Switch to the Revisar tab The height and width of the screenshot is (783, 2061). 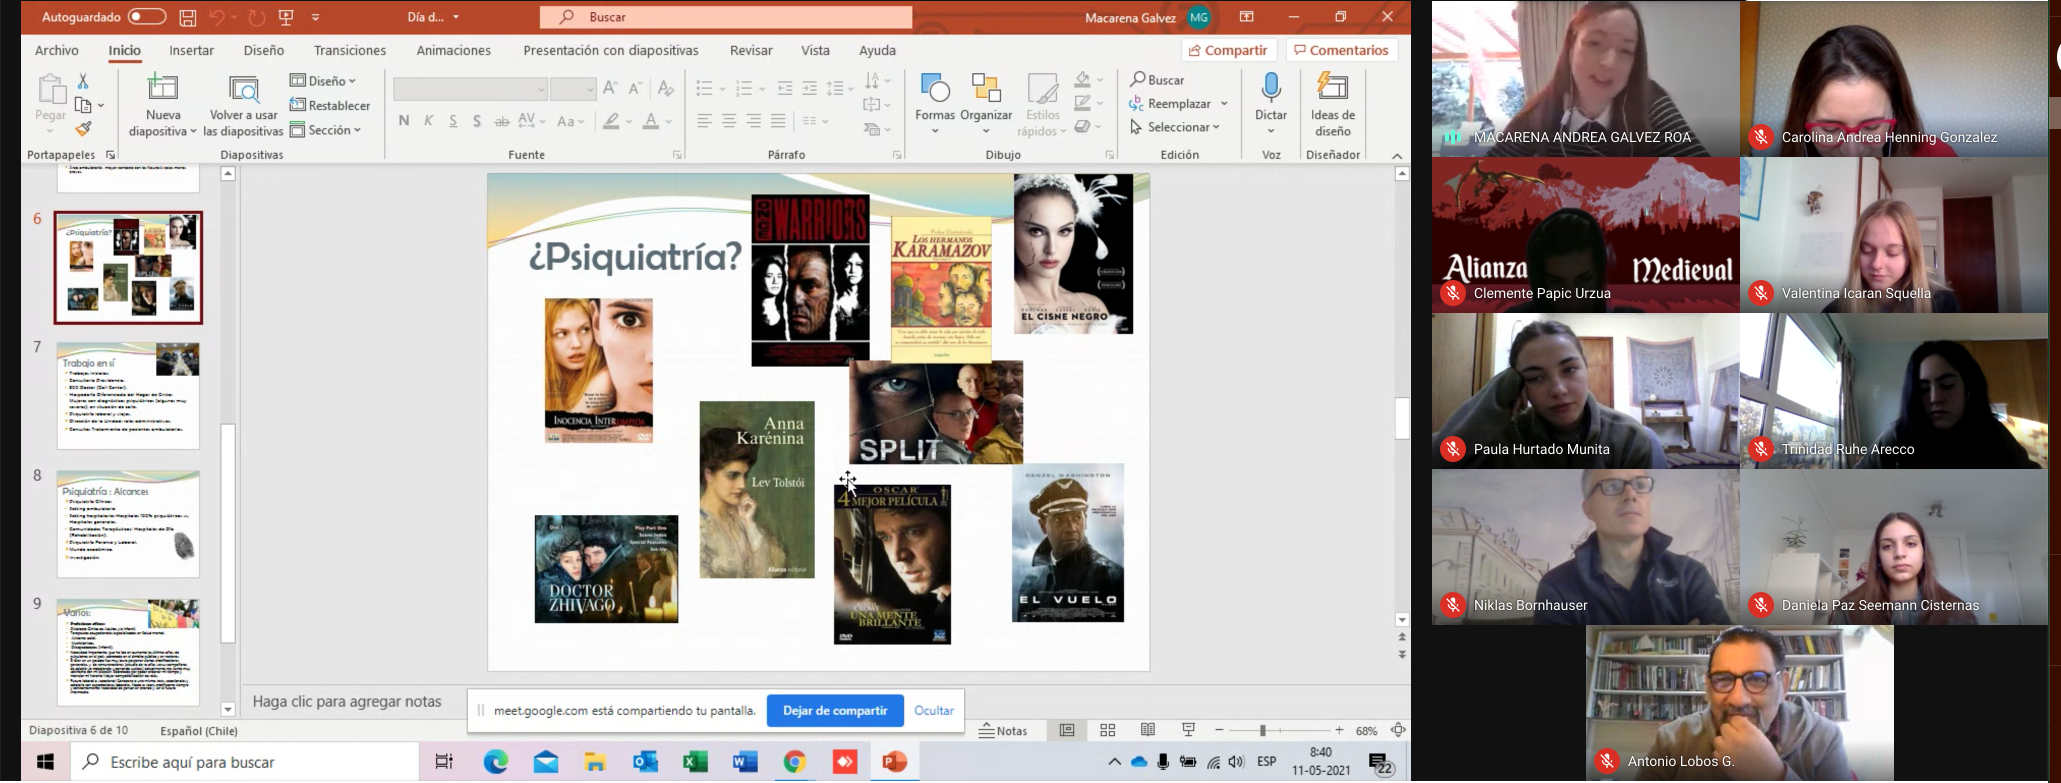pyautogui.click(x=751, y=50)
